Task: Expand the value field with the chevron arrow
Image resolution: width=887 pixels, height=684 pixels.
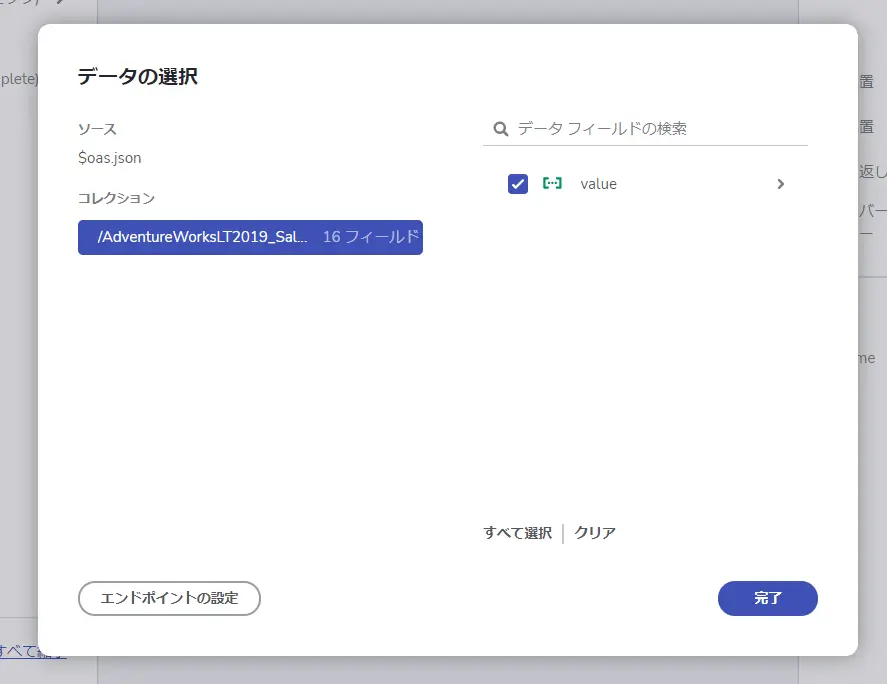Action: (781, 184)
